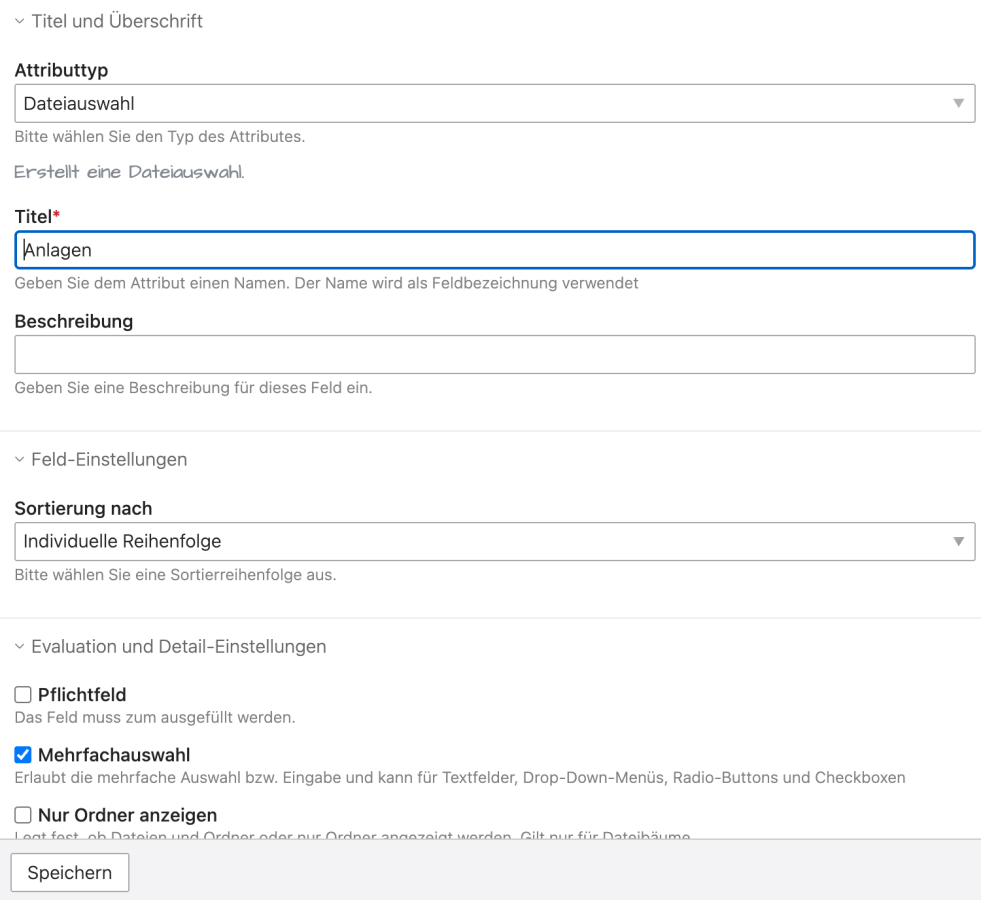The image size is (981, 900).
Task: Collapse Evaluation und Detail-Einstellungen section
Action: tap(178, 647)
